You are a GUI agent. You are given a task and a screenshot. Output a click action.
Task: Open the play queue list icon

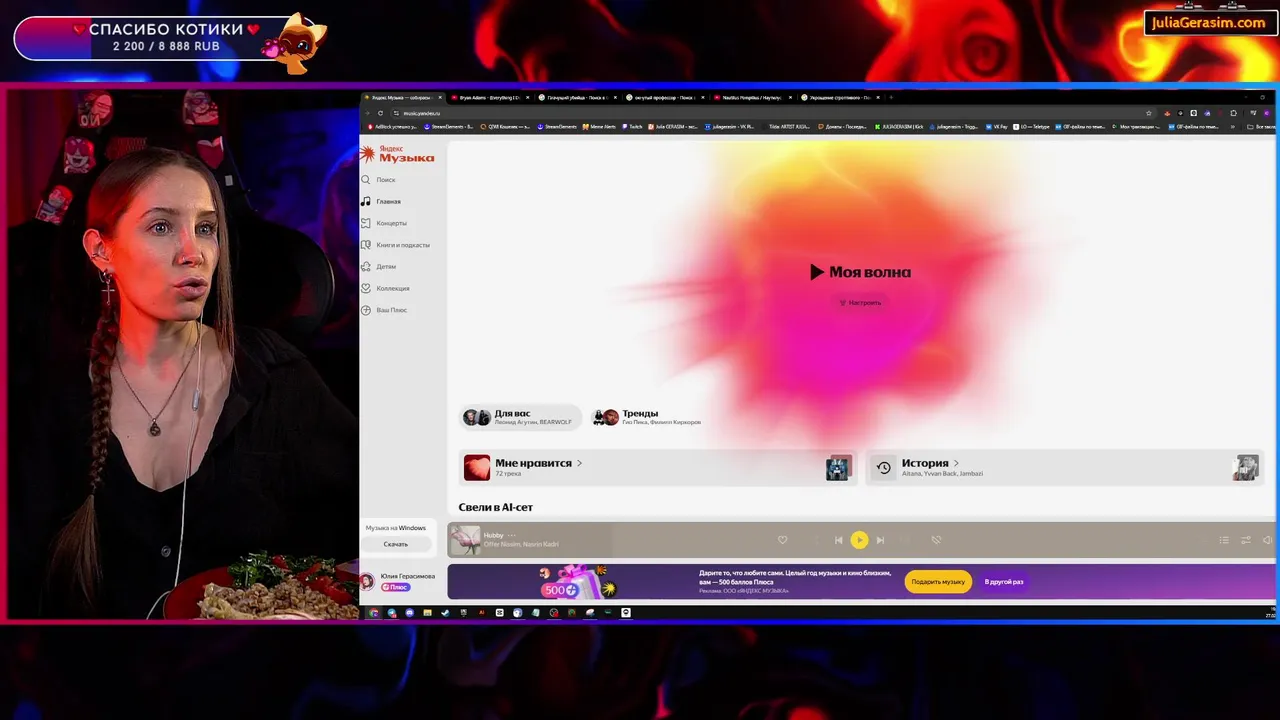(1223, 540)
